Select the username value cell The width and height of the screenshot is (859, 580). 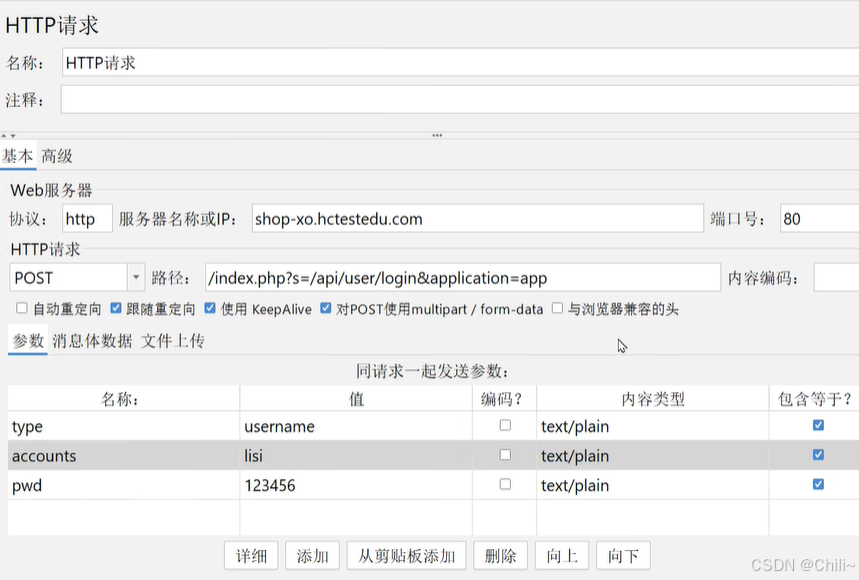pos(356,426)
